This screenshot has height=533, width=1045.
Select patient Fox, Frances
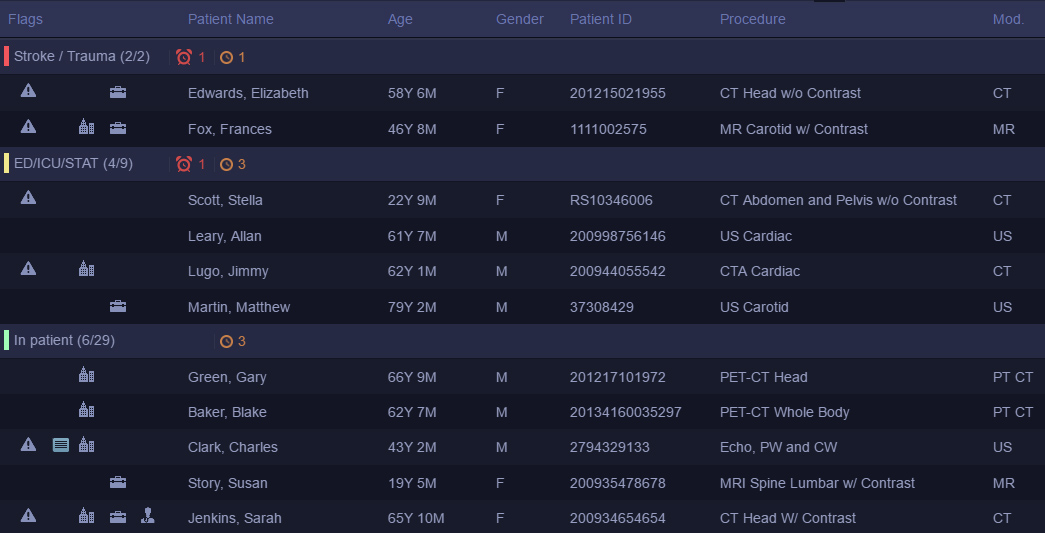click(230, 129)
